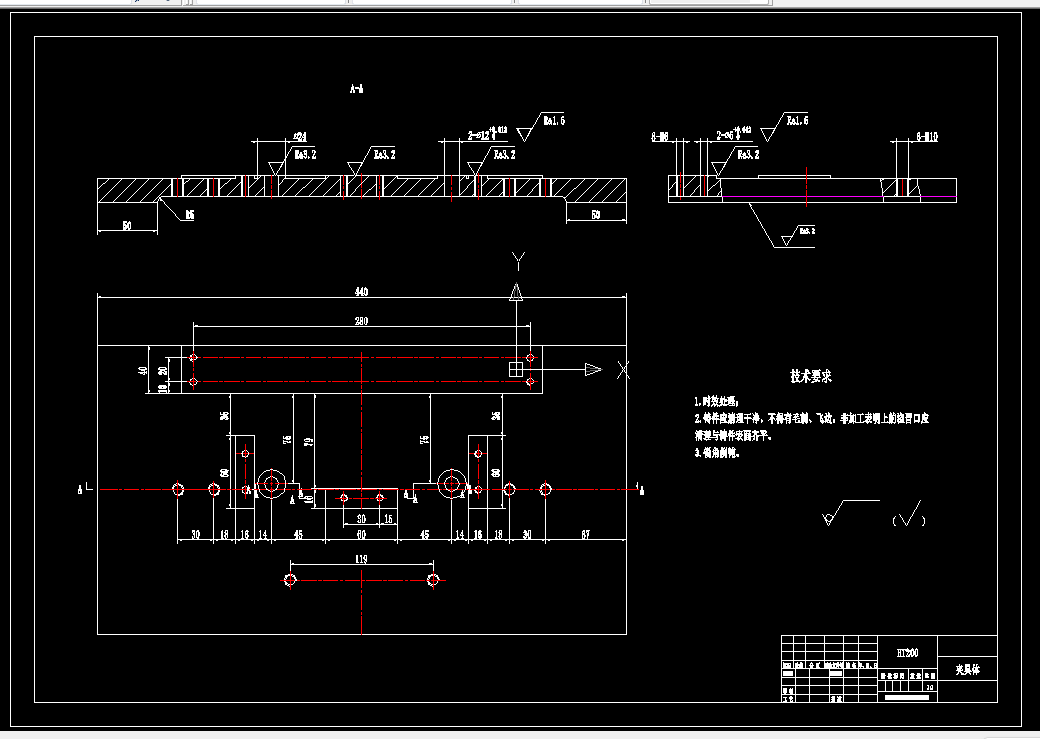Select Ra1.6 roughness above the side view

point(784,126)
